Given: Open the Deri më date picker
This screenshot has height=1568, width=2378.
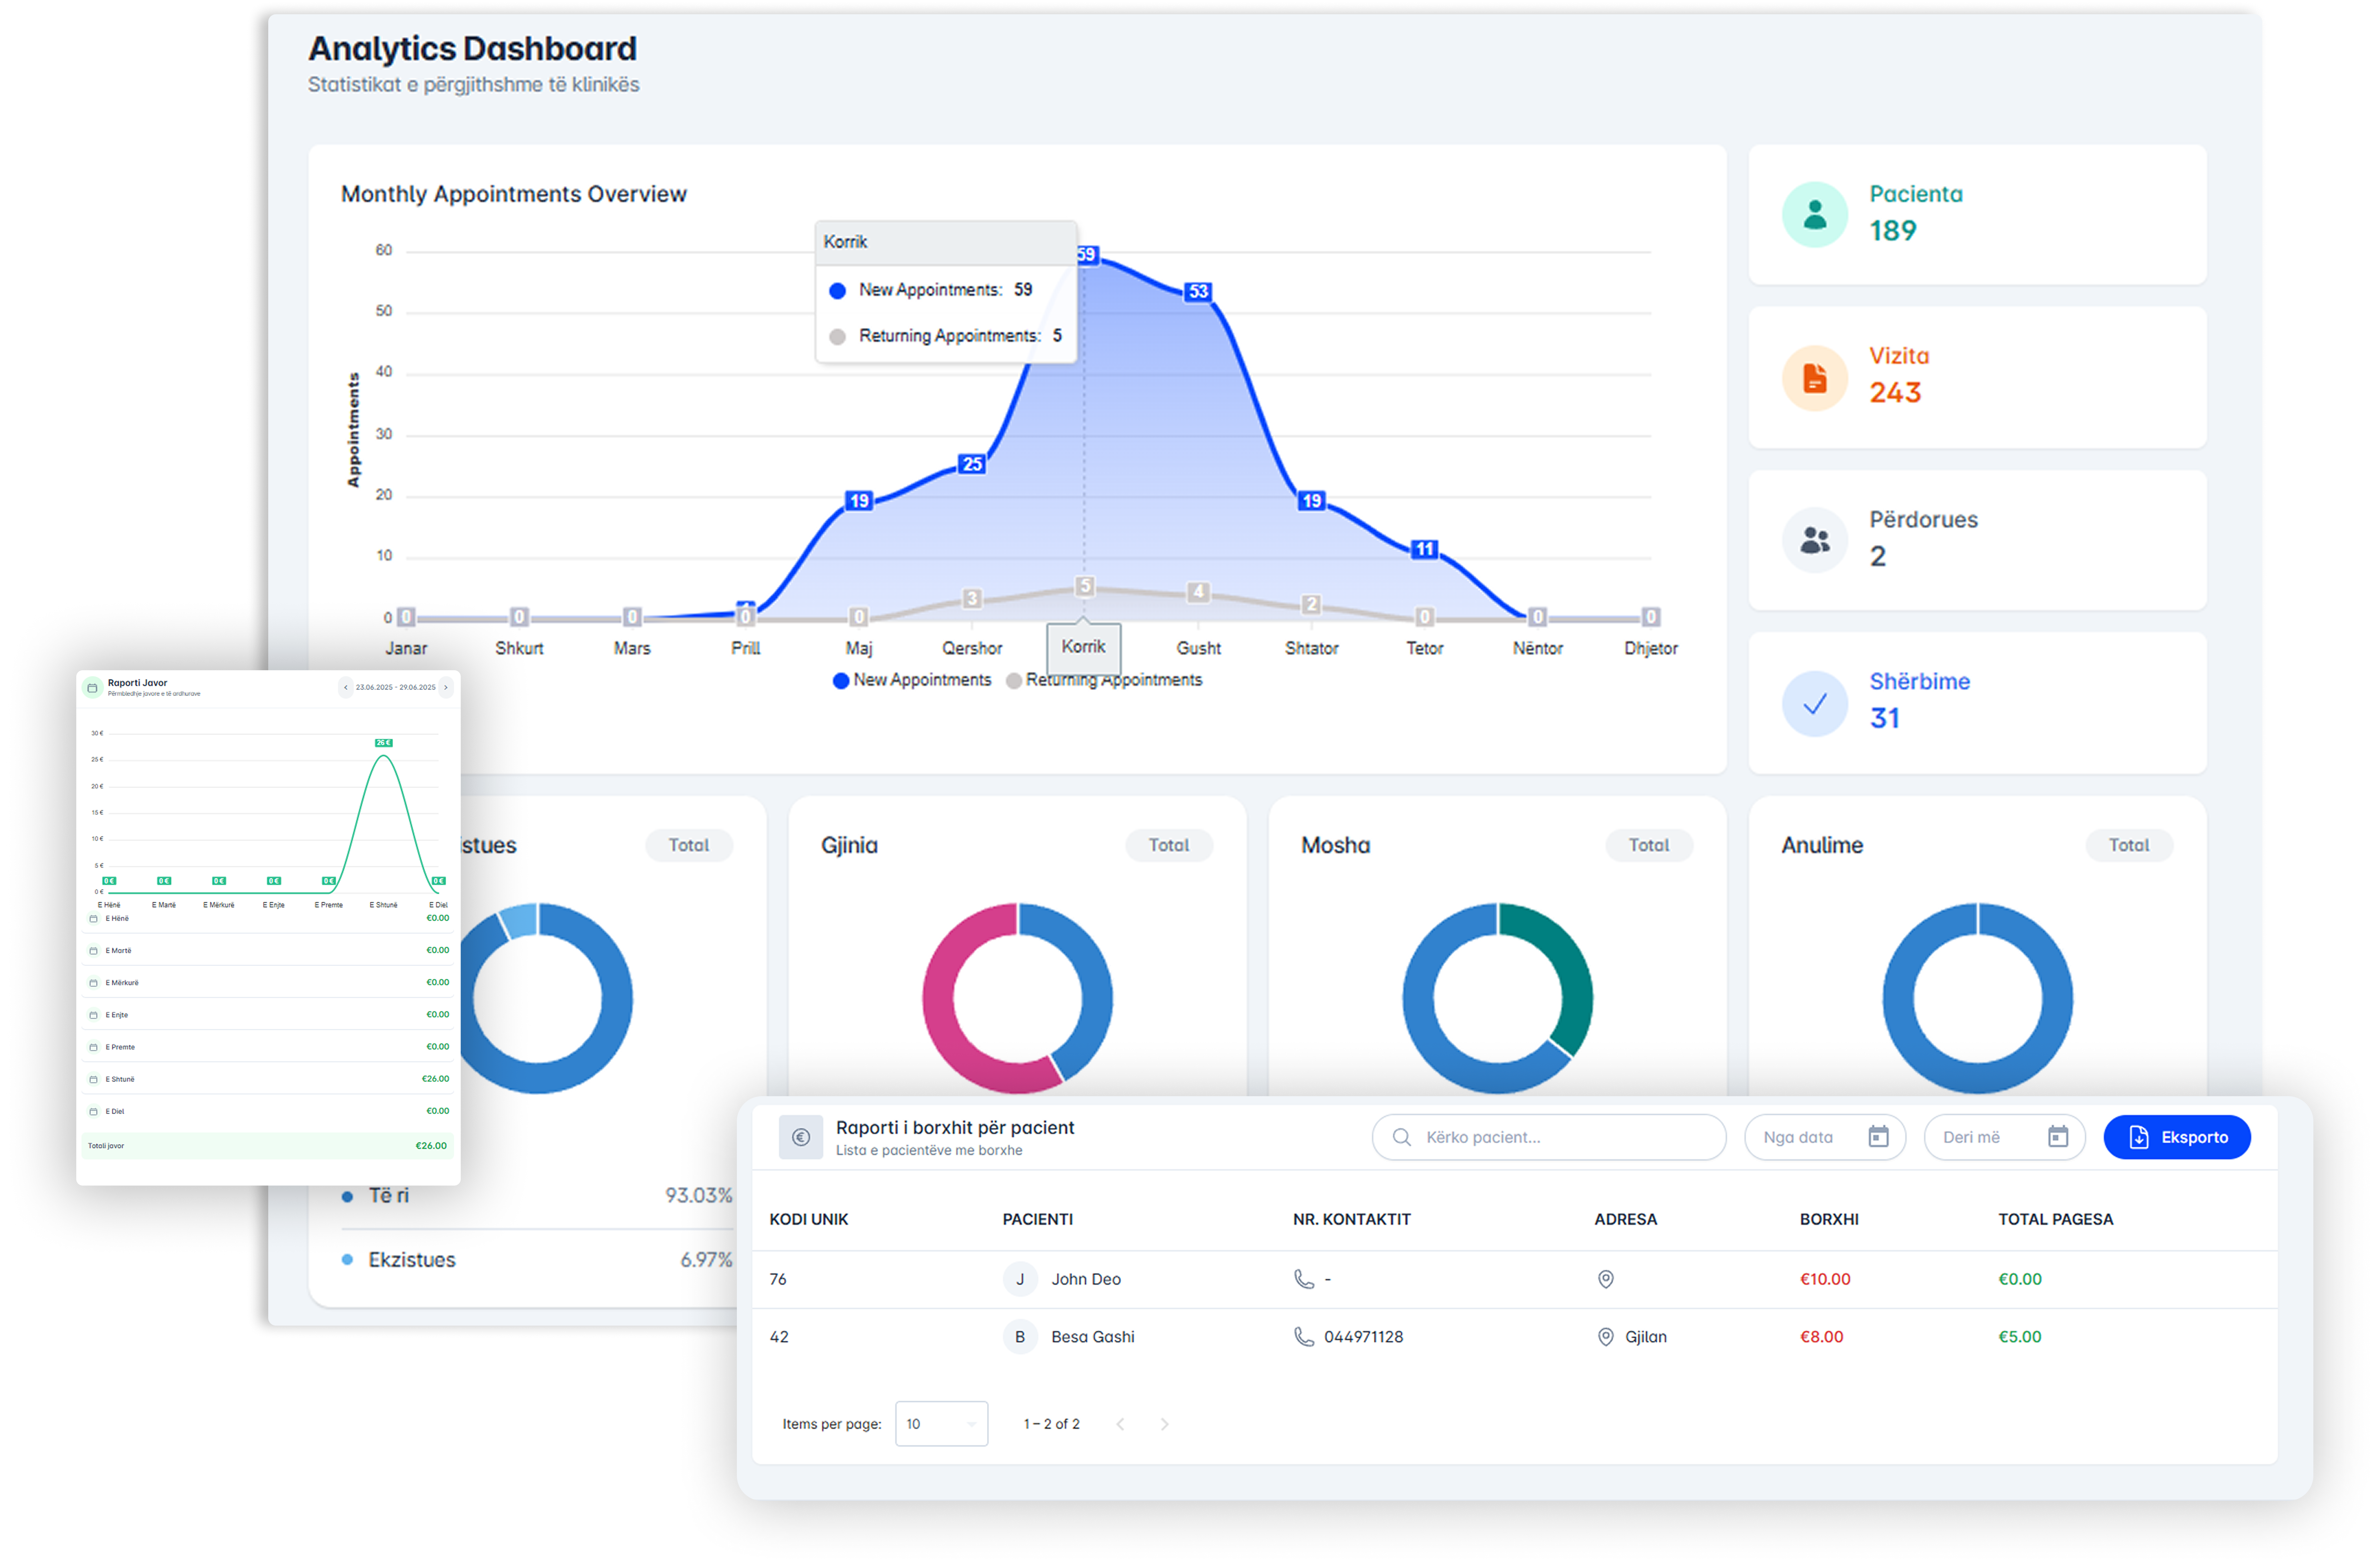Looking at the screenshot, I should [2003, 1137].
